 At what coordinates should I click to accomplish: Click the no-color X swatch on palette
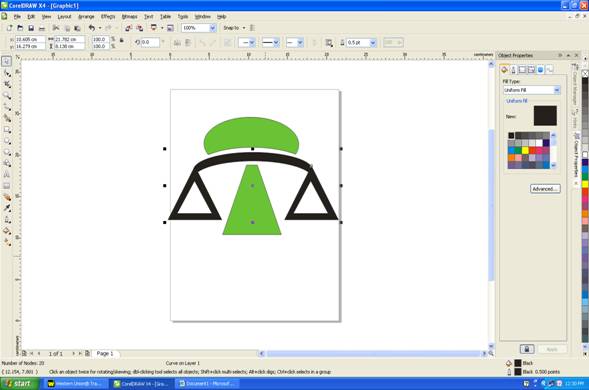[x=585, y=73]
